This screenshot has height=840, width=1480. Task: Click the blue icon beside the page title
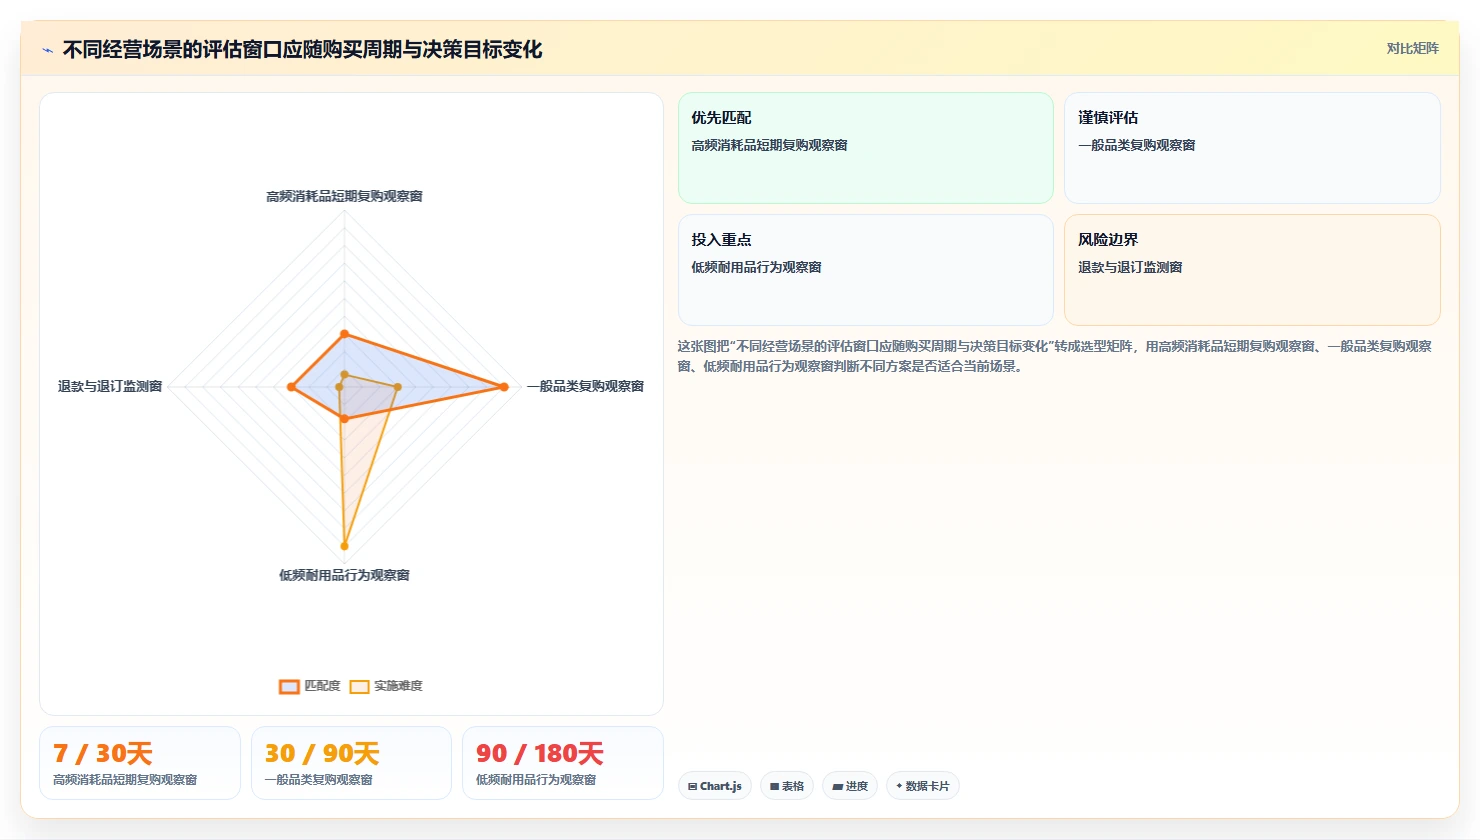pyautogui.click(x=47, y=50)
